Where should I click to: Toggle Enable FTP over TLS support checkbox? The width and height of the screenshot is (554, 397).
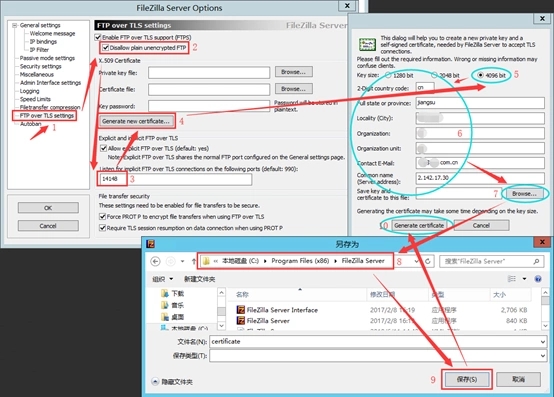pyautogui.click(x=98, y=37)
